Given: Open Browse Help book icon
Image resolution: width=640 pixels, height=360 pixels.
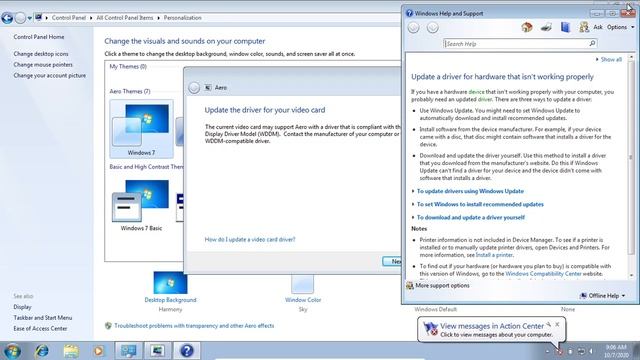Looking at the screenshot, I should tap(565, 27).
